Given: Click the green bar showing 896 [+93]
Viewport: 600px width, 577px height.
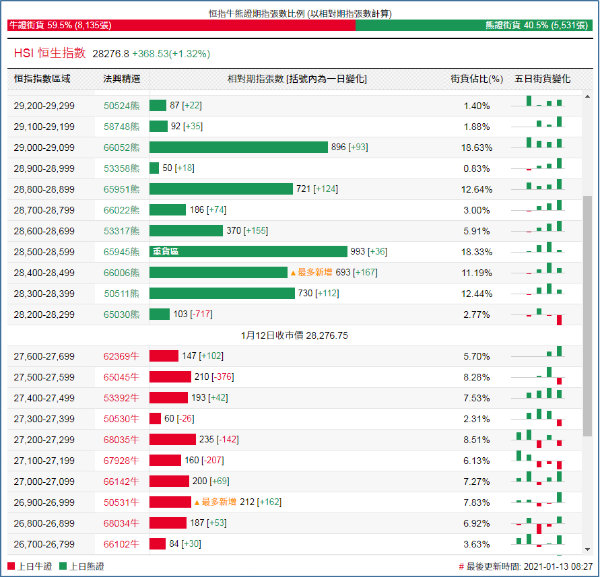Looking at the screenshot, I should click(x=238, y=147).
